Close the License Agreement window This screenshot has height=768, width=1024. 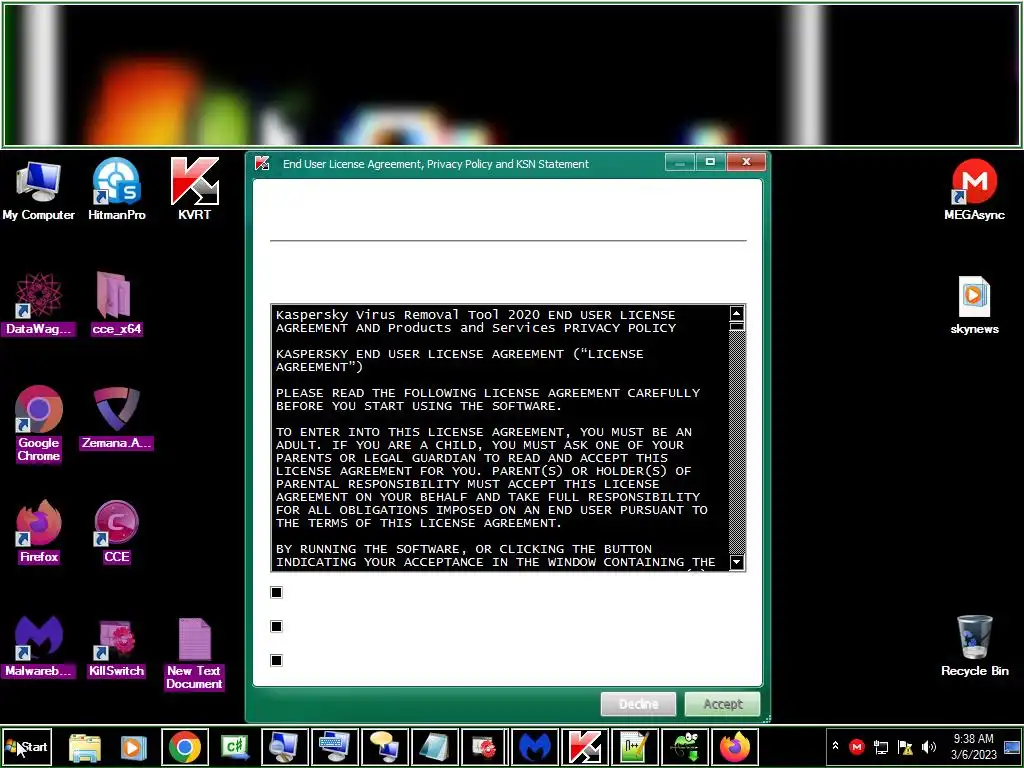746,161
